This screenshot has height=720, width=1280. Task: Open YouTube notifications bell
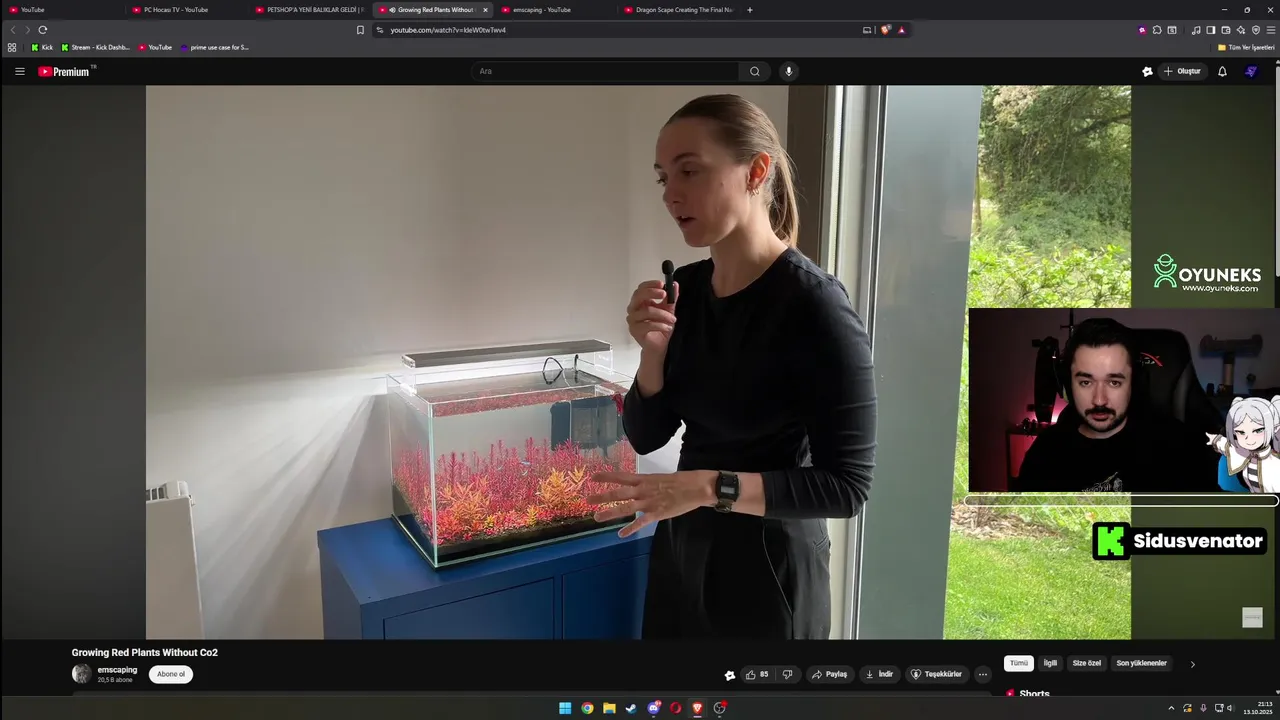(1222, 71)
